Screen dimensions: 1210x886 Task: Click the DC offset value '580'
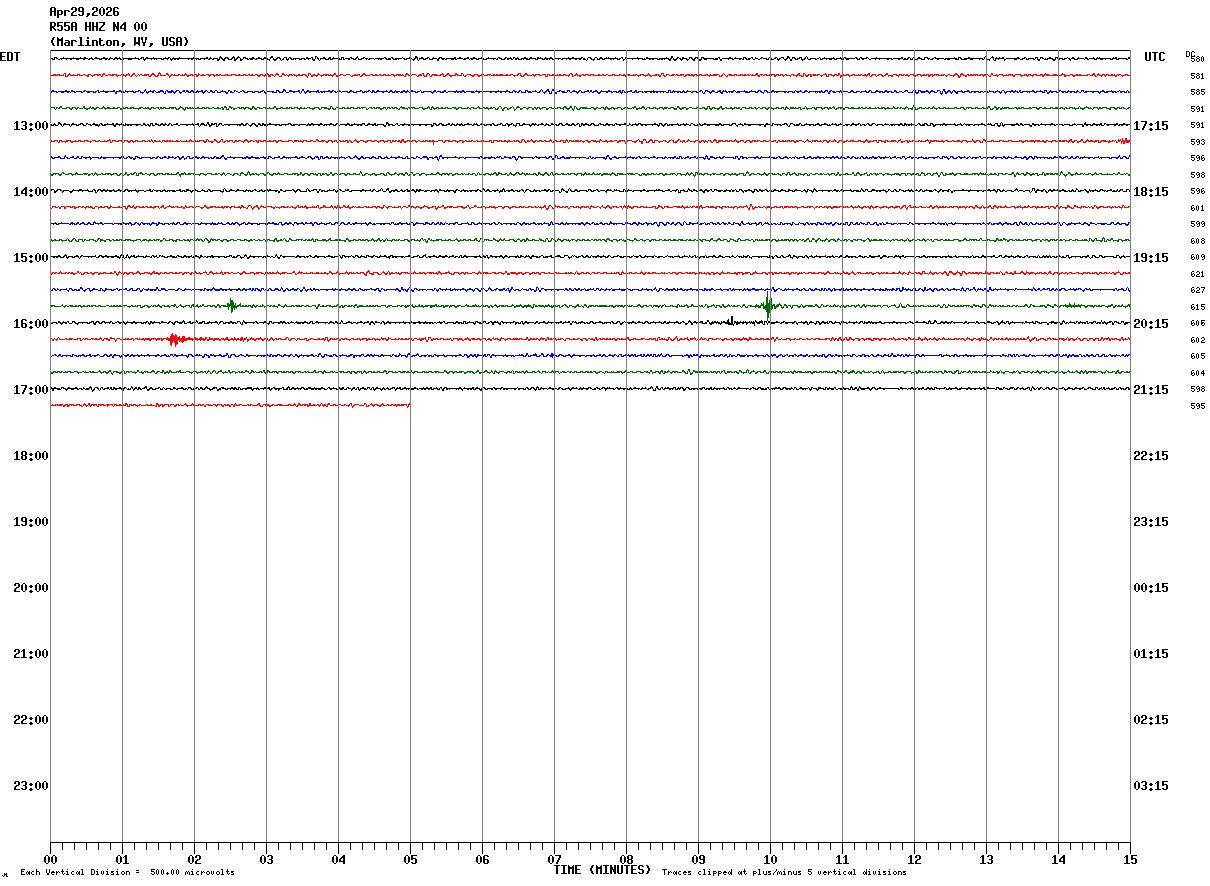[x=1198, y=59]
